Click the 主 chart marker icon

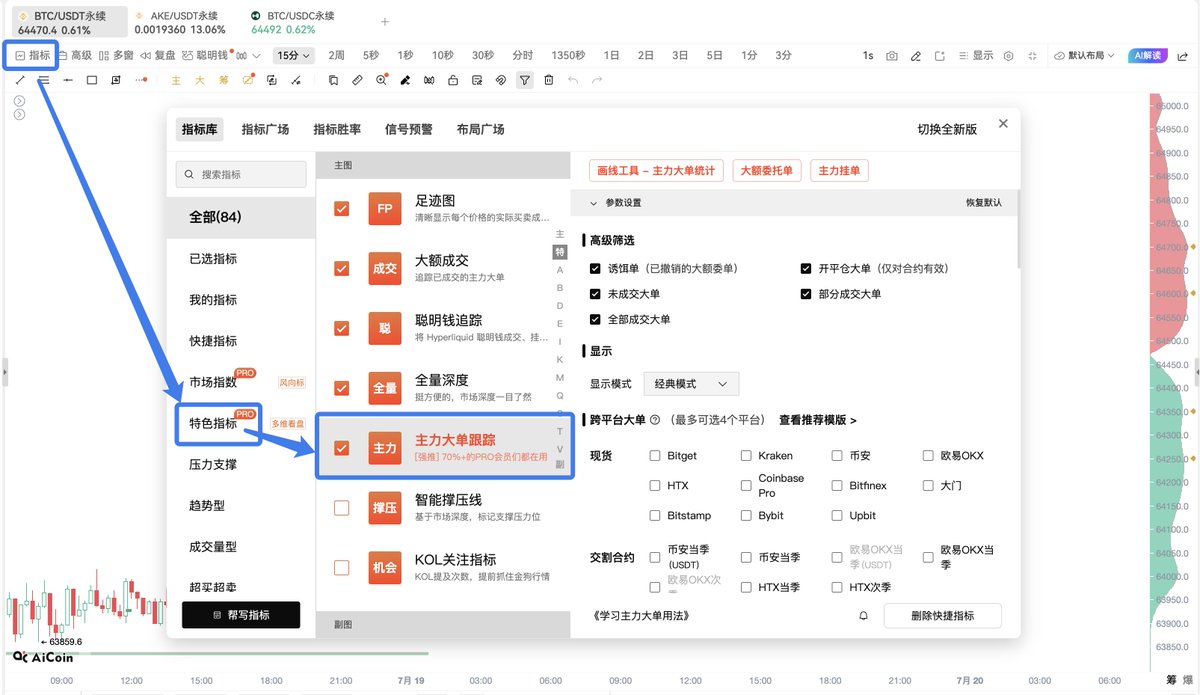(x=176, y=80)
